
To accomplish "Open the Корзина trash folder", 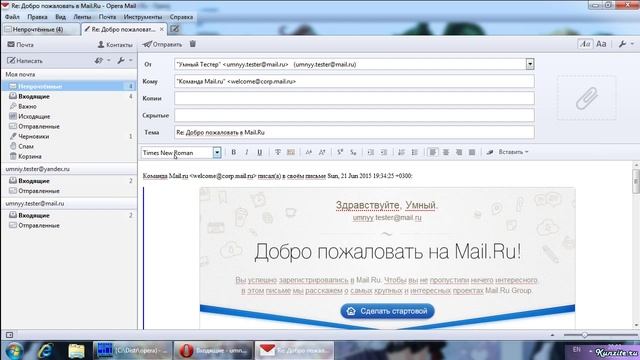I will (69, 156).
